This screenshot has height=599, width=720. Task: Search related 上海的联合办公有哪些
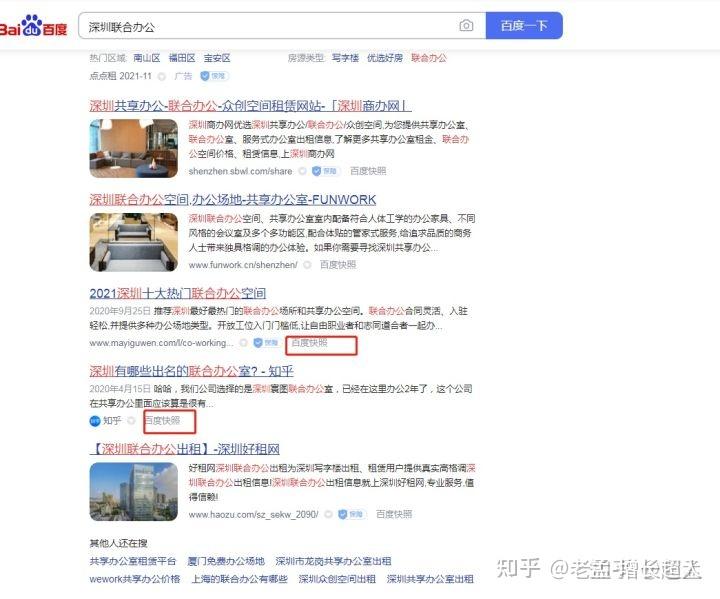pos(239,579)
